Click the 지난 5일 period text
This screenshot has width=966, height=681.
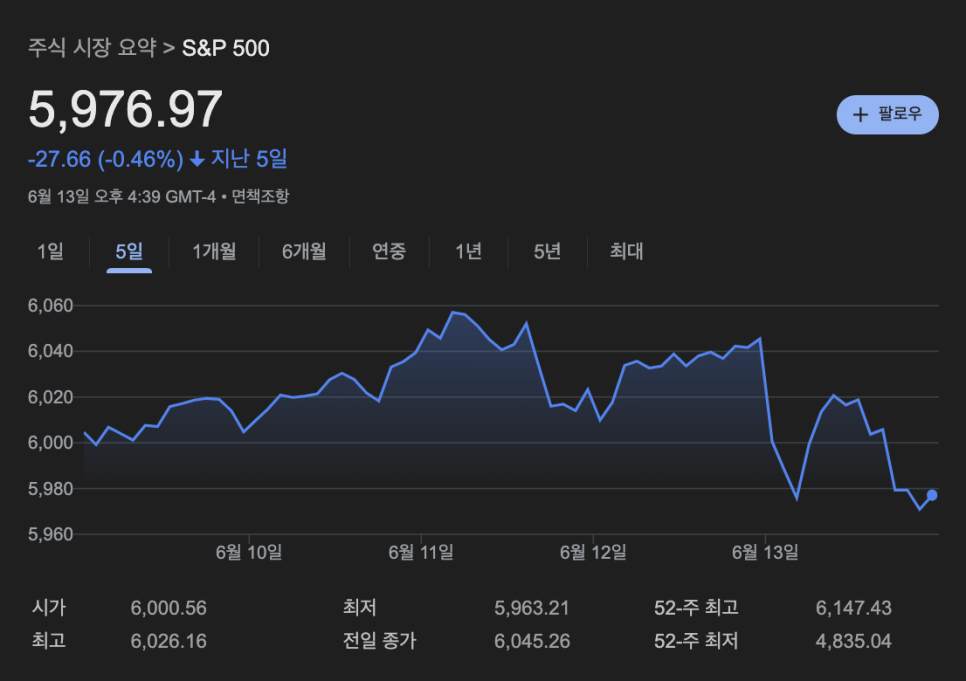coord(249,159)
